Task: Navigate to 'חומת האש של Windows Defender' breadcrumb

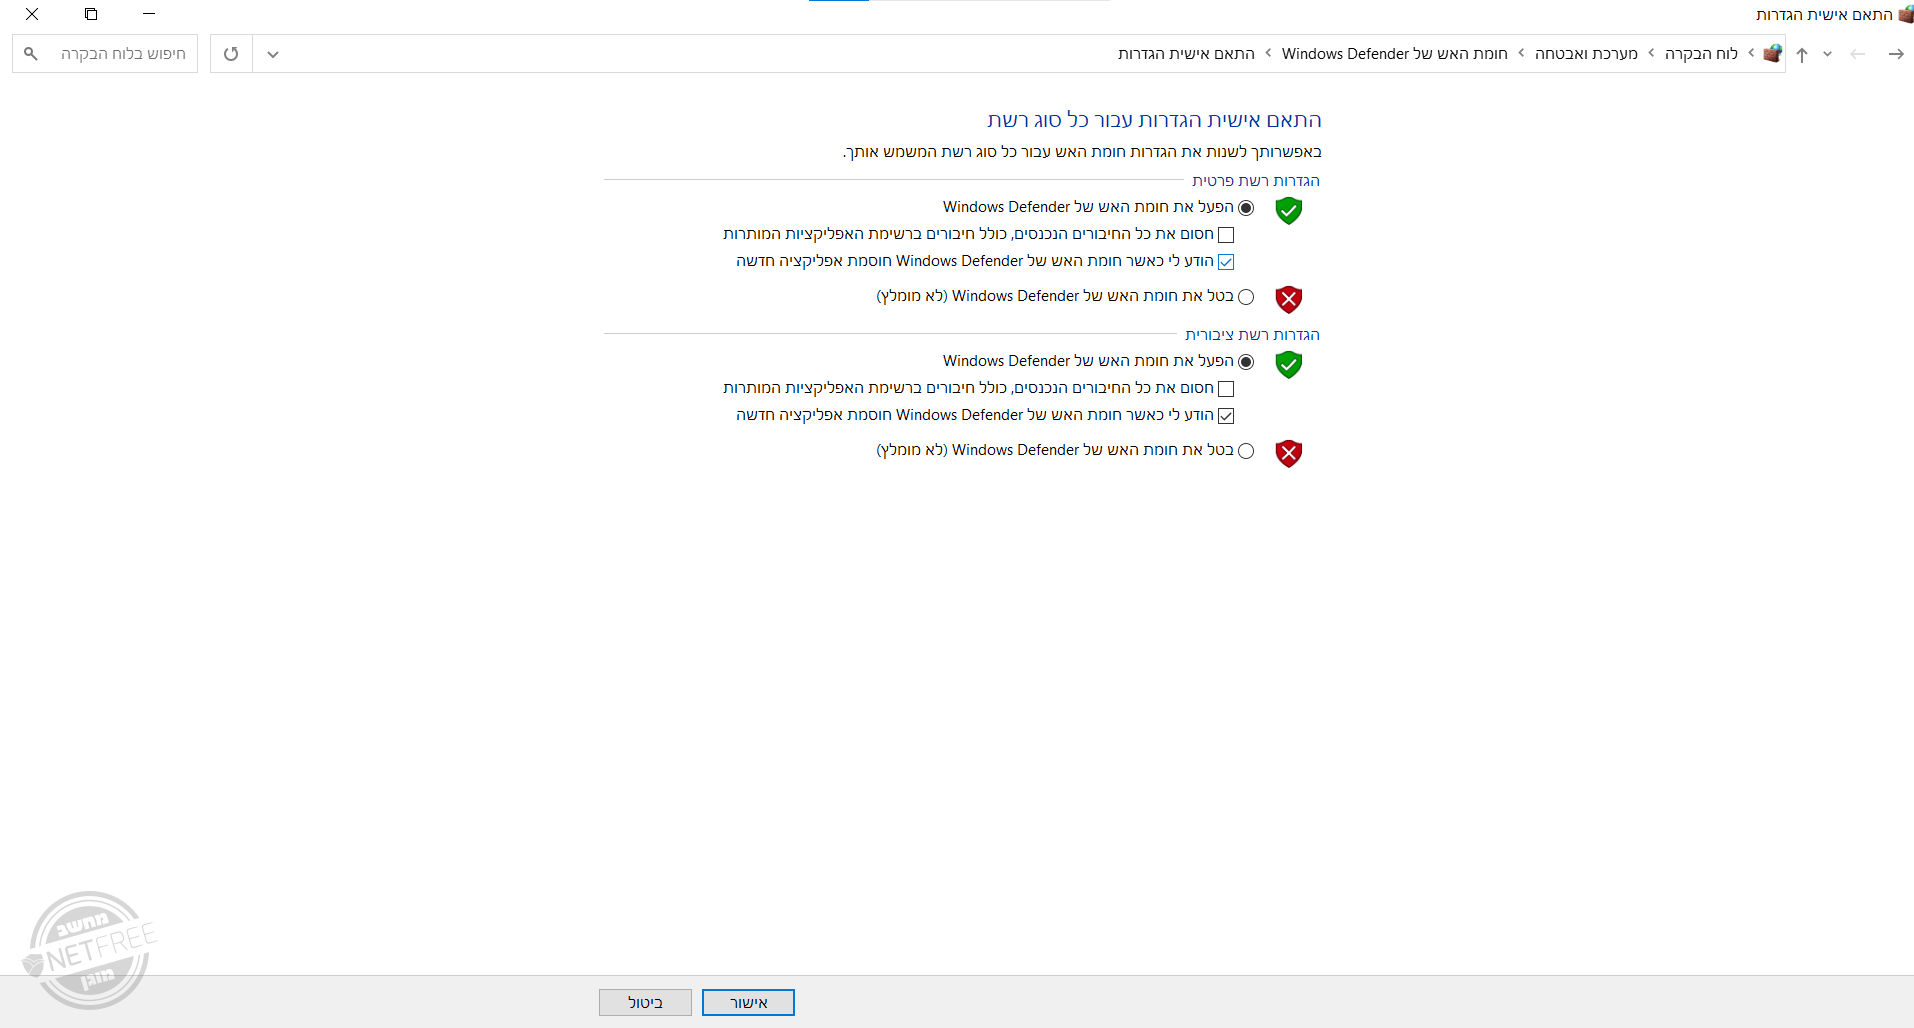Action: click(x=1395, y=54)
